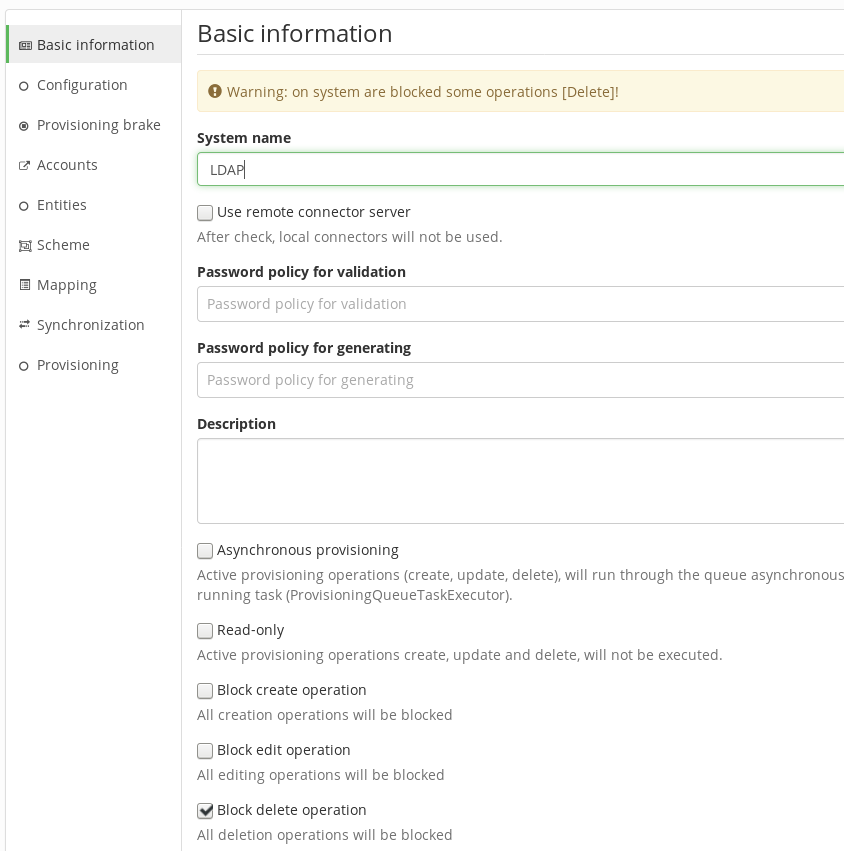Toggle the Read-only checkbox
844x851 pixels.
[205, 631]
